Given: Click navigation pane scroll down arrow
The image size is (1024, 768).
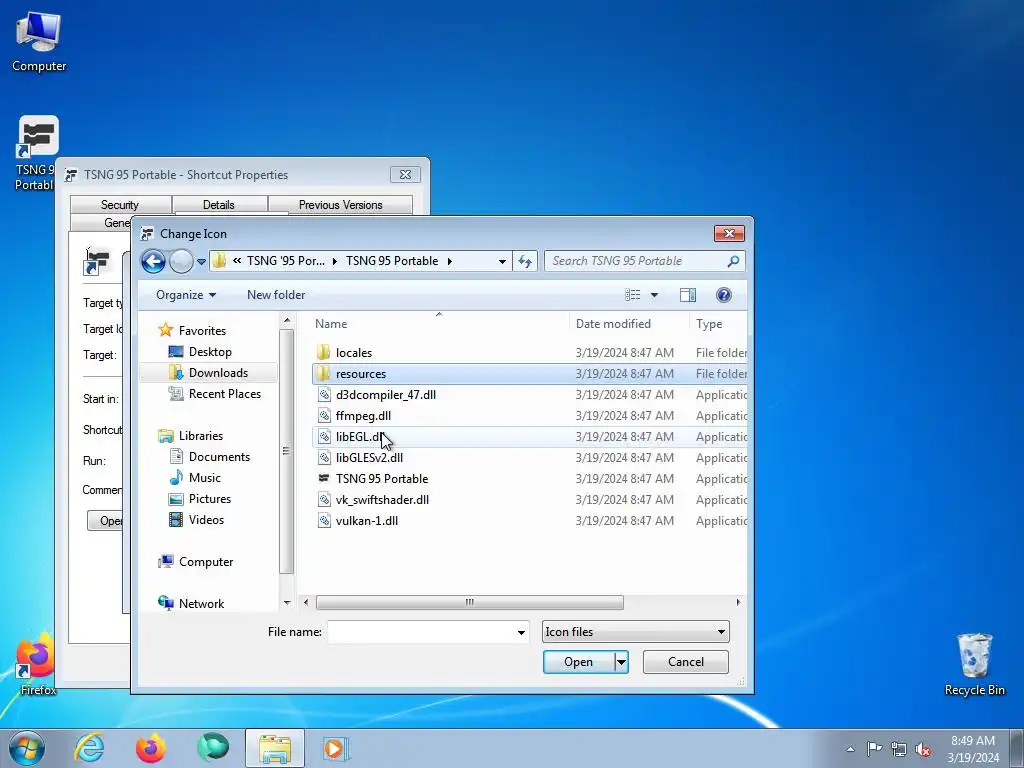Looking at the screenshot, I should tap(287, 603).
